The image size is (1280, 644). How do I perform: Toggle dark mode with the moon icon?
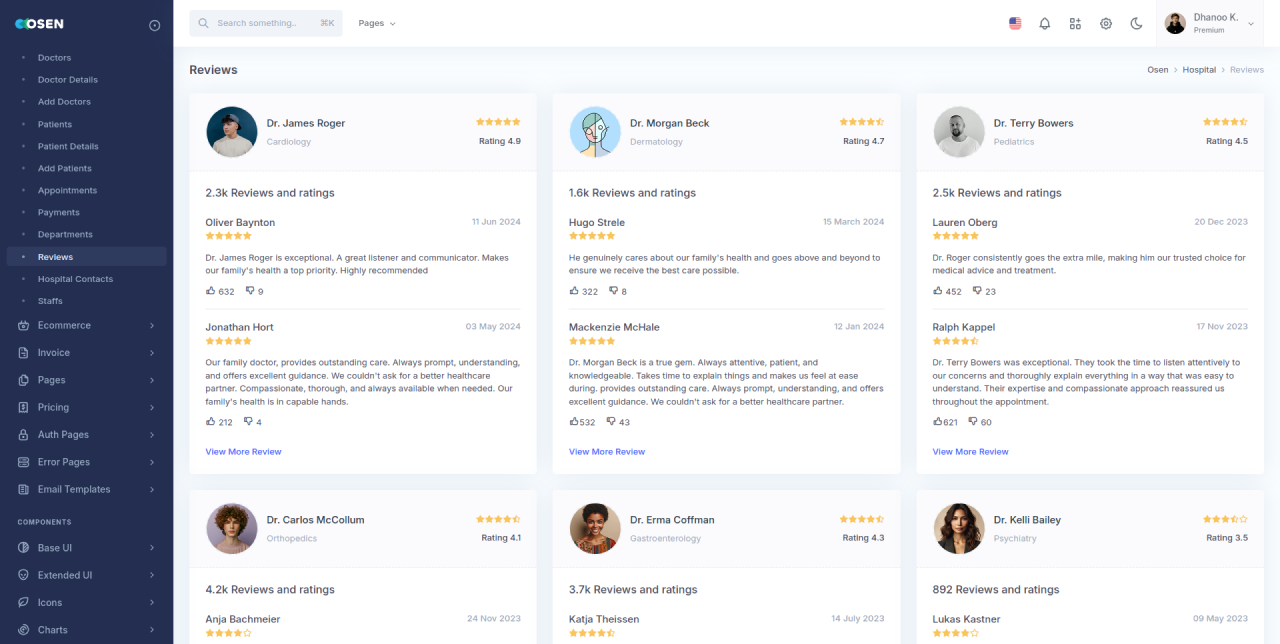pos(1137,23)
